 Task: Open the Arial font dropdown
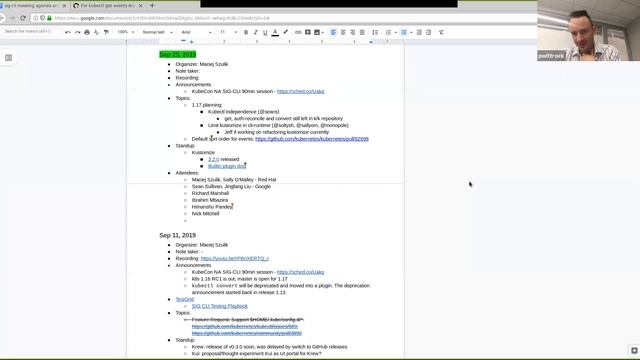(196, 32)
